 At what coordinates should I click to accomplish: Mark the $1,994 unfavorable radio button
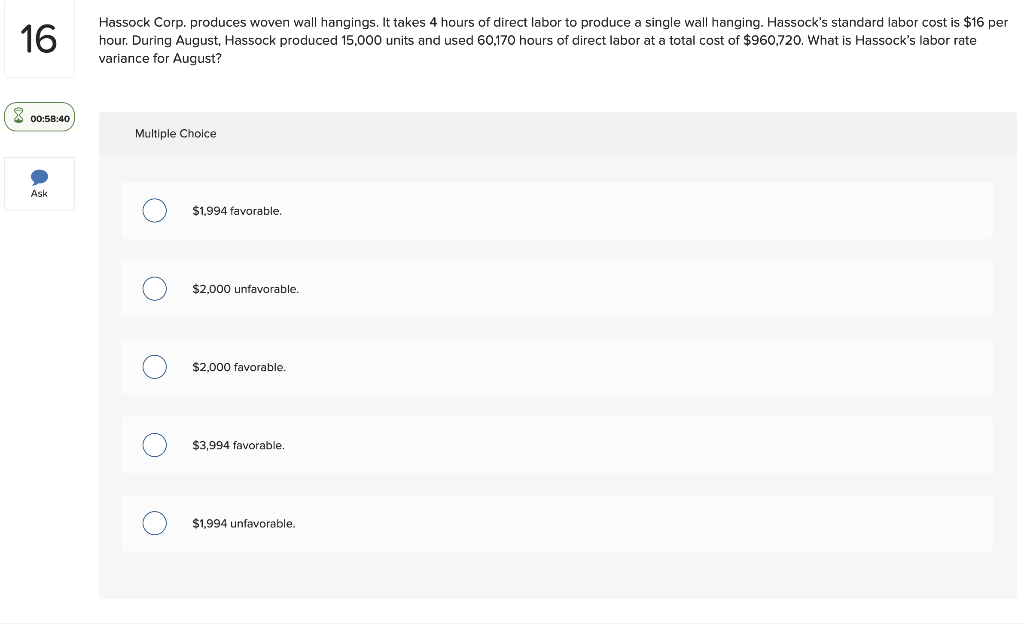tap(155, 523)
